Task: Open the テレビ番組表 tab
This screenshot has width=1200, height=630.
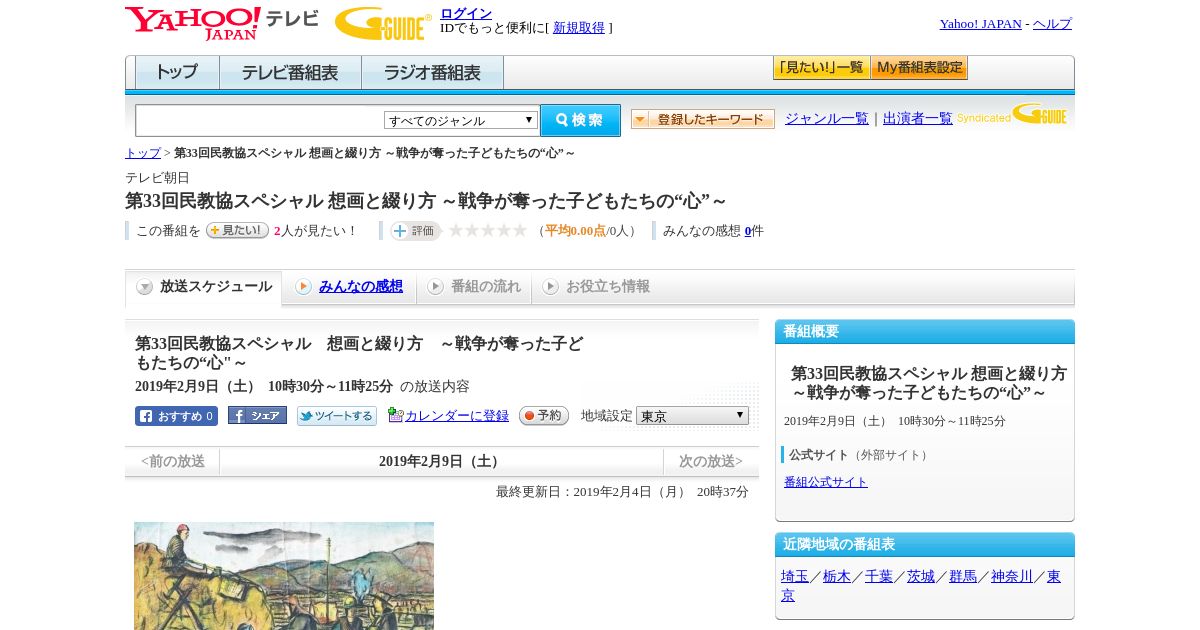Action: pos(290,72)
